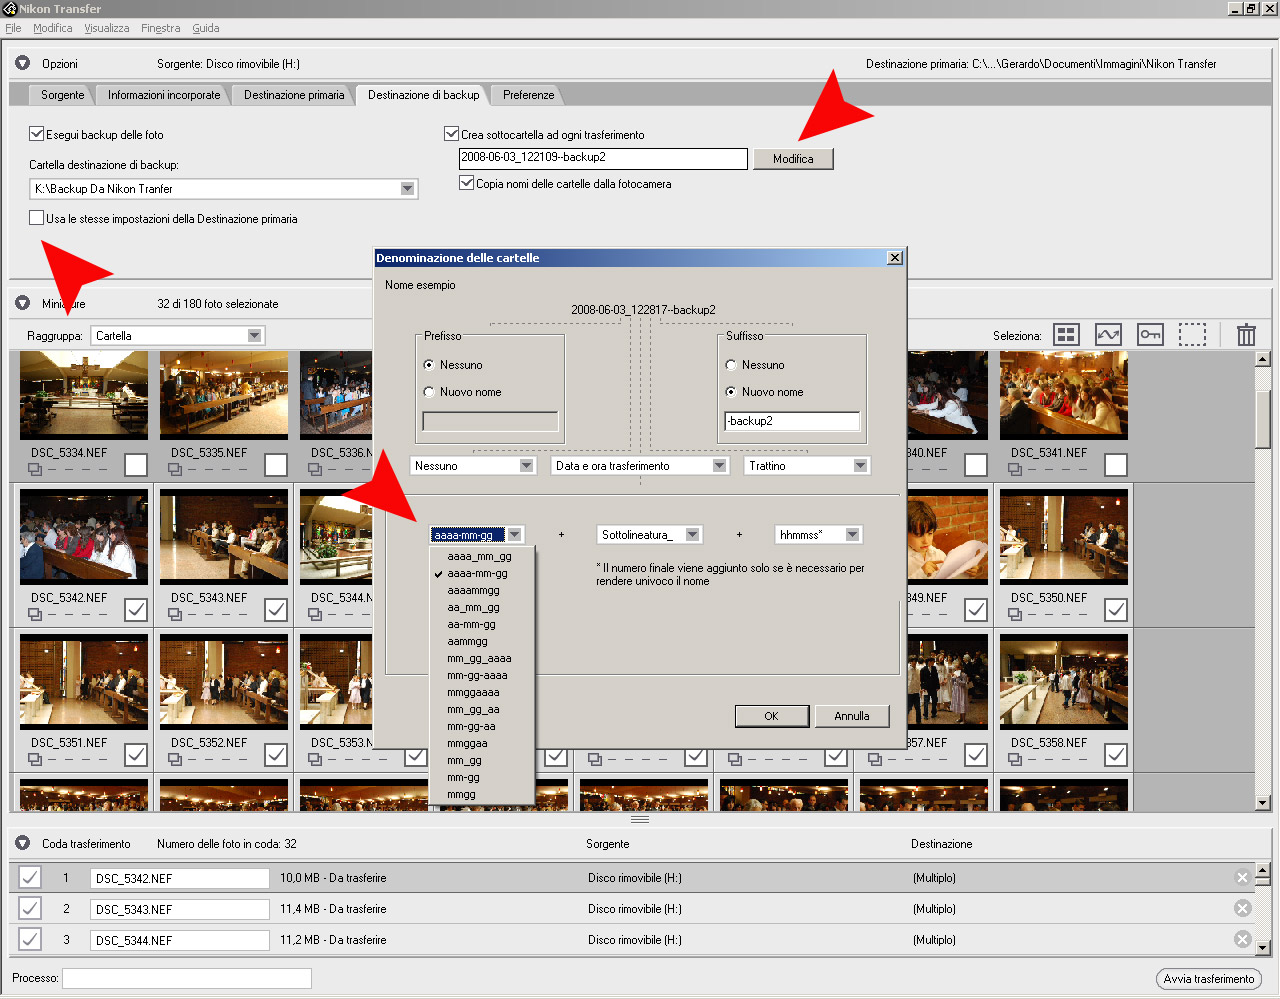Screen dimensions: 1280x999
Task: Remove DSC_5342.NEF from transfer queue
Action: 1242,877
